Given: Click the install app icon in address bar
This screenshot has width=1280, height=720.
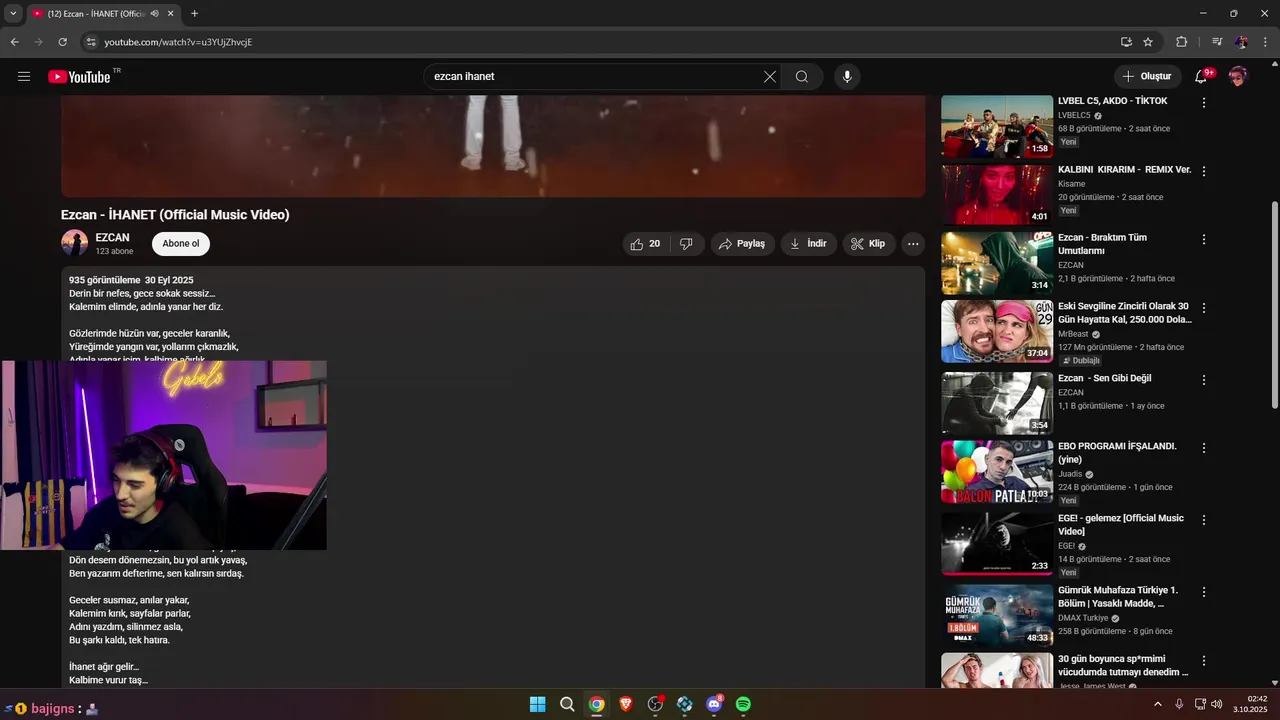Looking at the screenshot, I should click(1126, 42).
